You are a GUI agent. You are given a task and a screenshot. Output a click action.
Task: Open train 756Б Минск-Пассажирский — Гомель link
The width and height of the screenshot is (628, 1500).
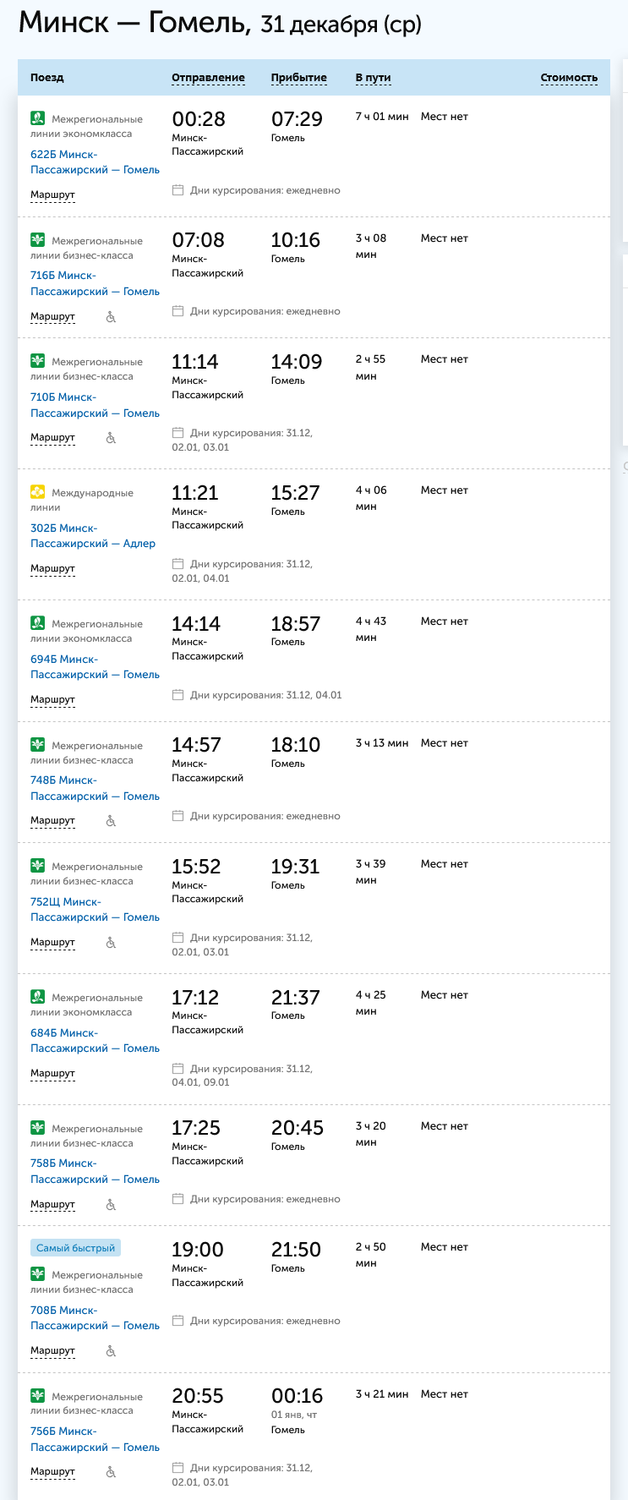pyautogui.click(x=94, y=1439)
